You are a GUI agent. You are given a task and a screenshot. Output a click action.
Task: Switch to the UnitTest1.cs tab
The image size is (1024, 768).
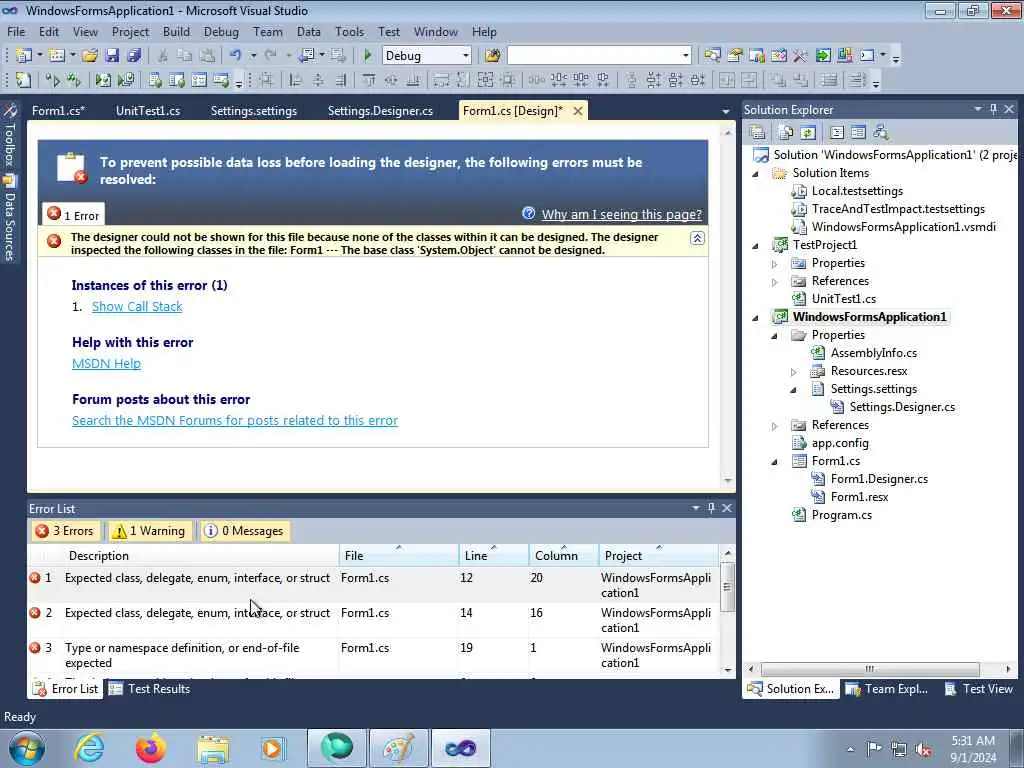tap(148, 111)
